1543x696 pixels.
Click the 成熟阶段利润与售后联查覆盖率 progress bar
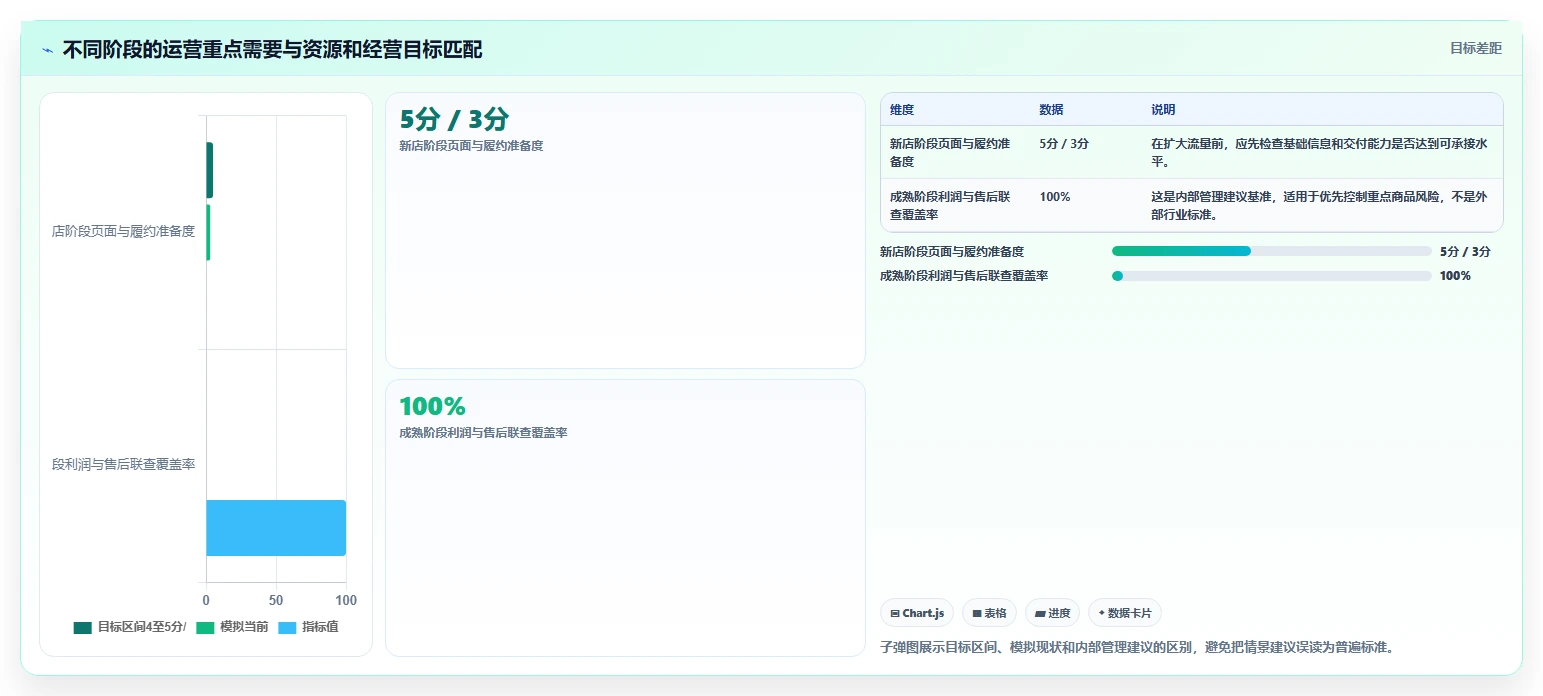[1272, 276]
